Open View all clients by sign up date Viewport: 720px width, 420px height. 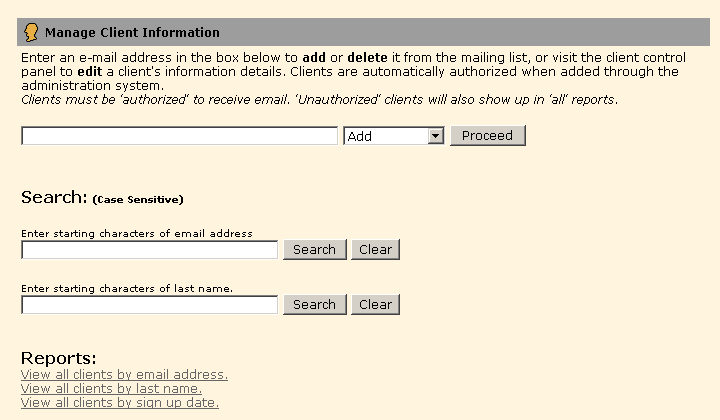coord(119,403)
